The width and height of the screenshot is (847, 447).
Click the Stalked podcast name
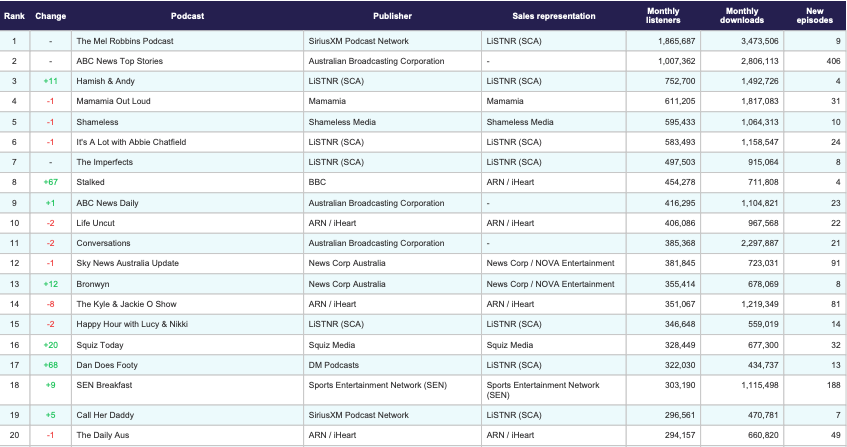(x=90, y=182)
